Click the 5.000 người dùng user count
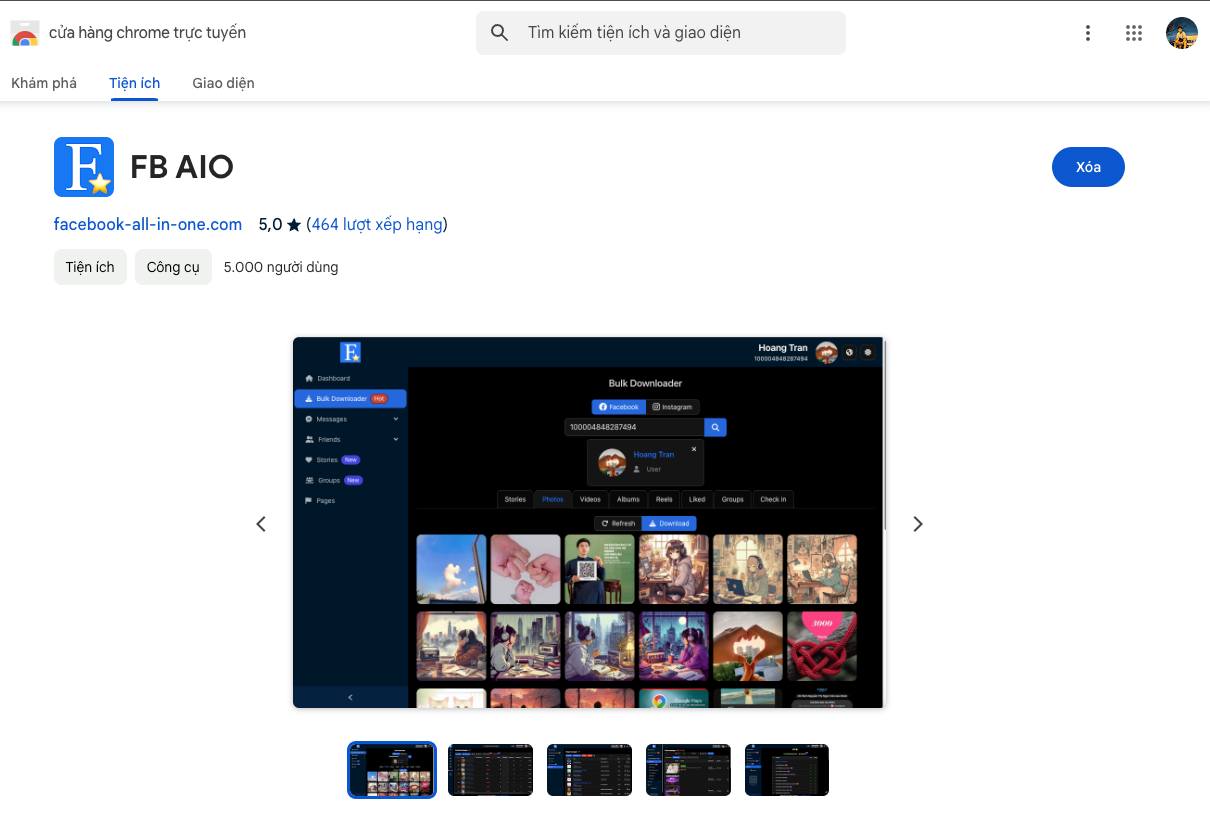 281,267
